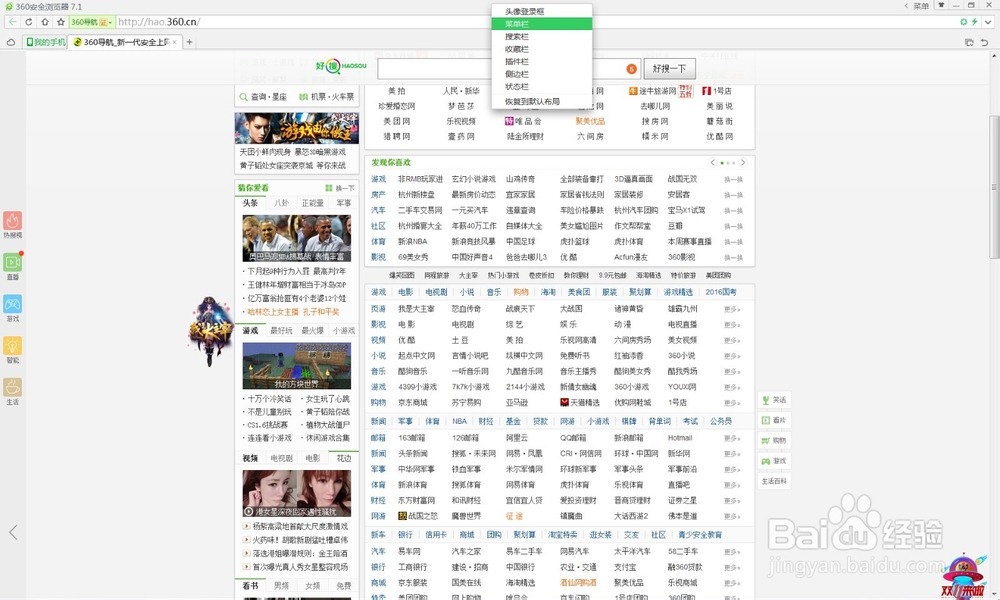Open the 看片 icon in right floating panel

(x=774, y=420)
